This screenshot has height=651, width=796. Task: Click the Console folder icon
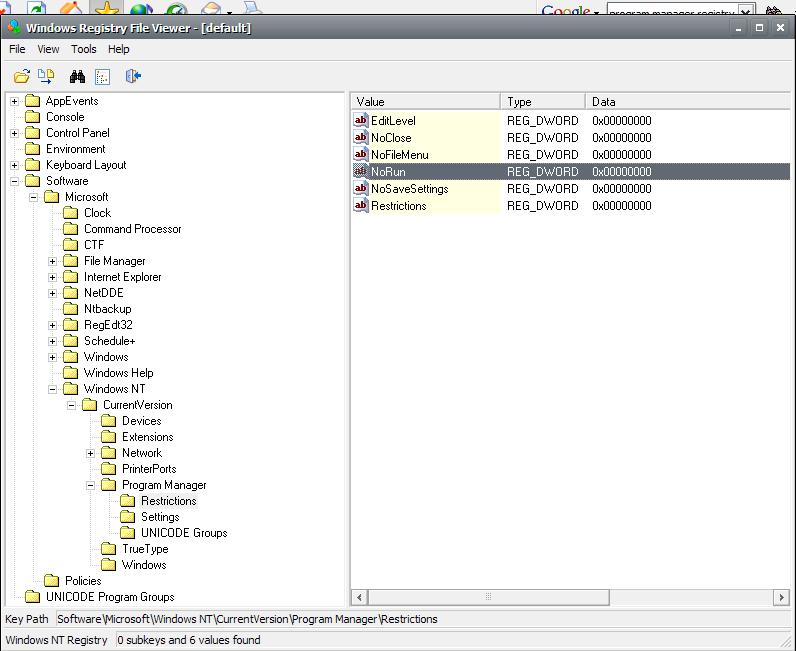point(32,117)
